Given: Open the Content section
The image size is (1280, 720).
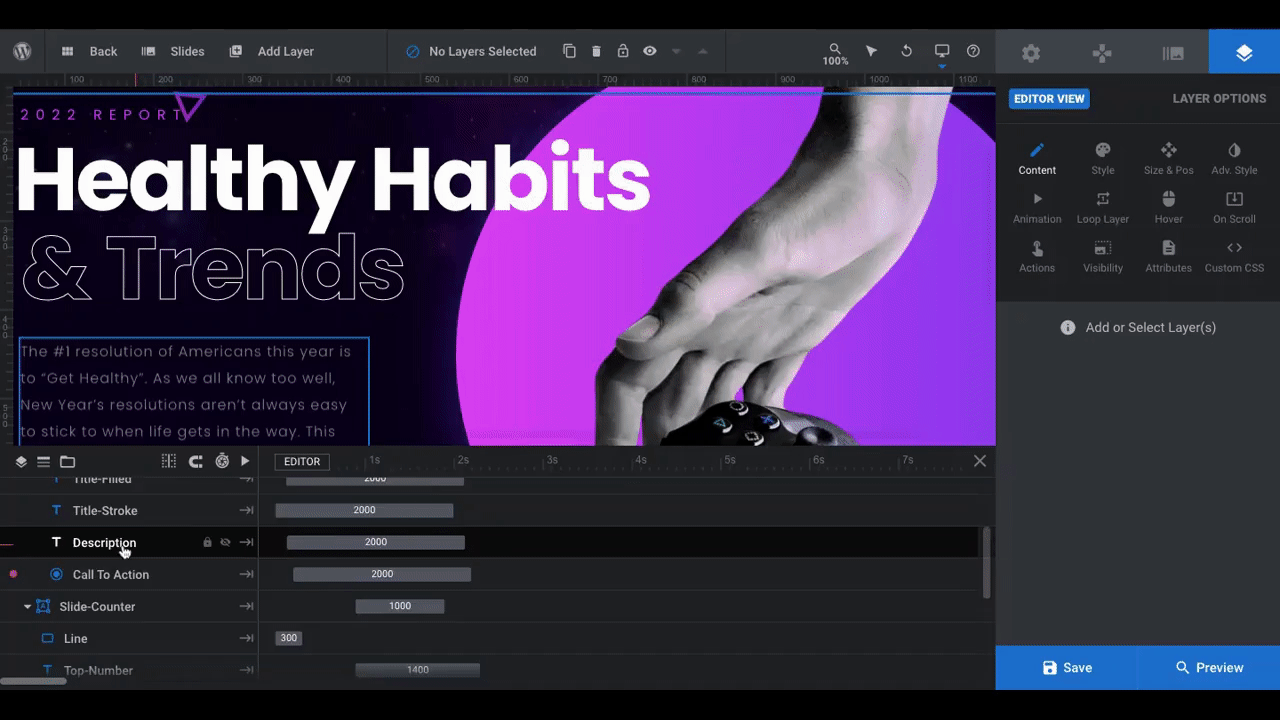Looking at the screenshot, I should (1037, 159).
